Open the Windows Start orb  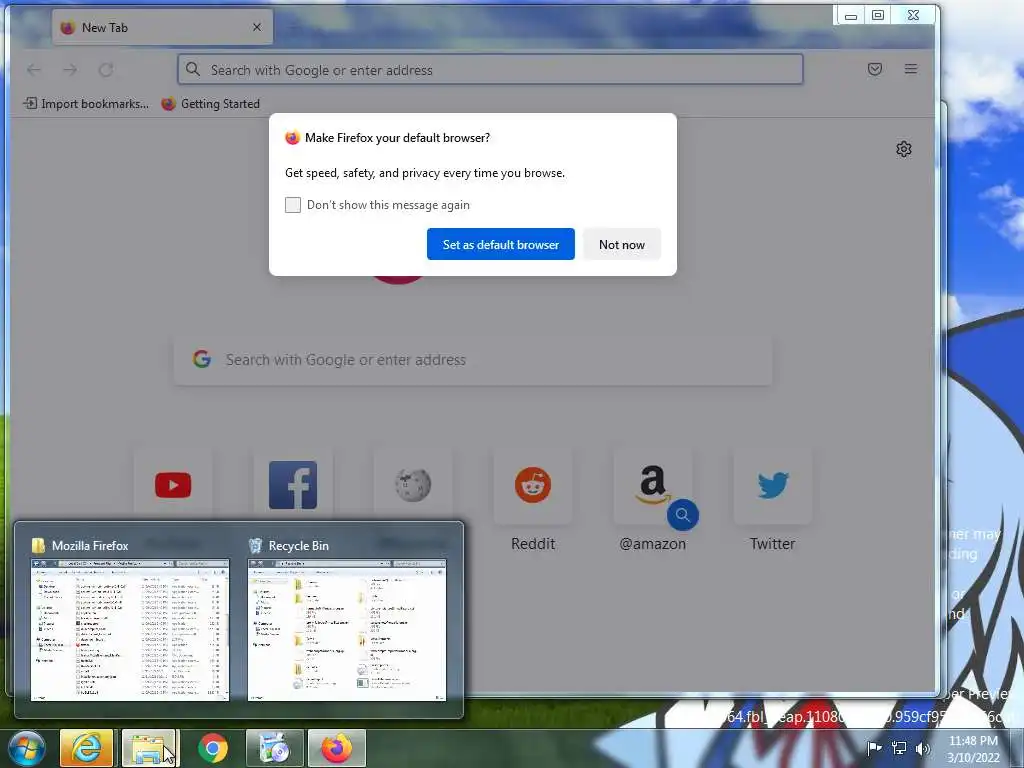point(27,748)
